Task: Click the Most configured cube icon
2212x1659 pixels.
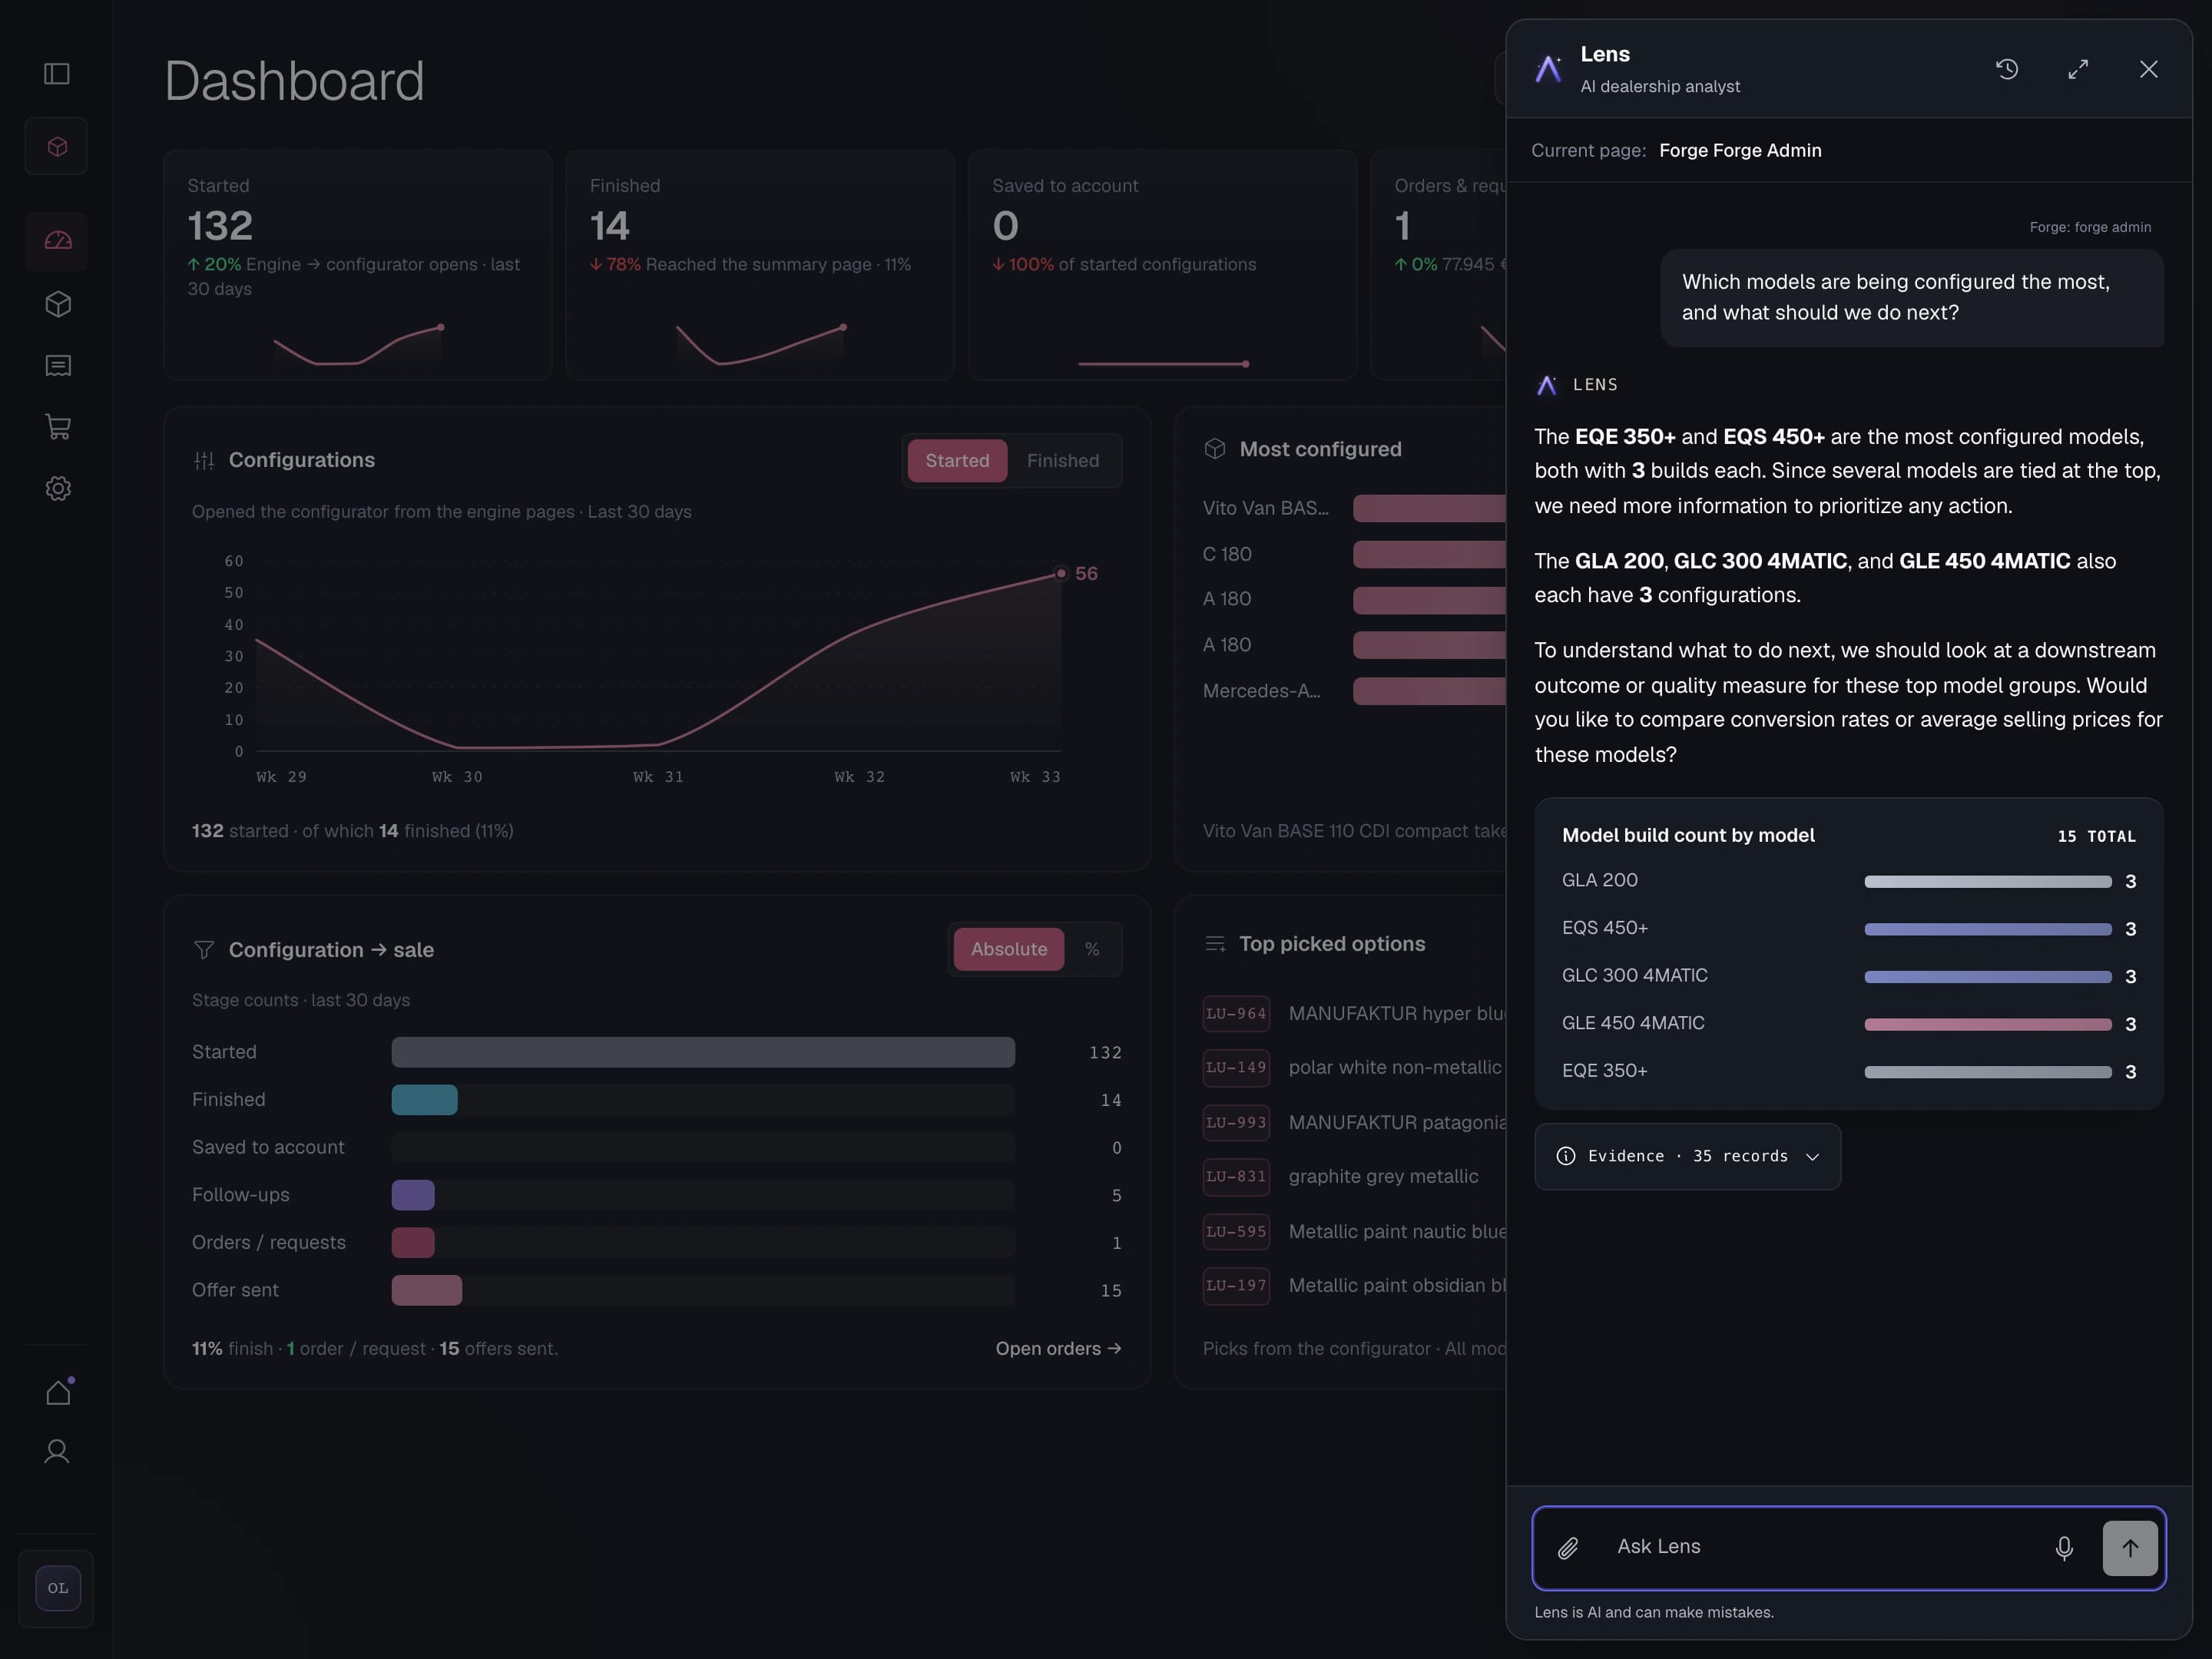Action: coord(1215,449)
